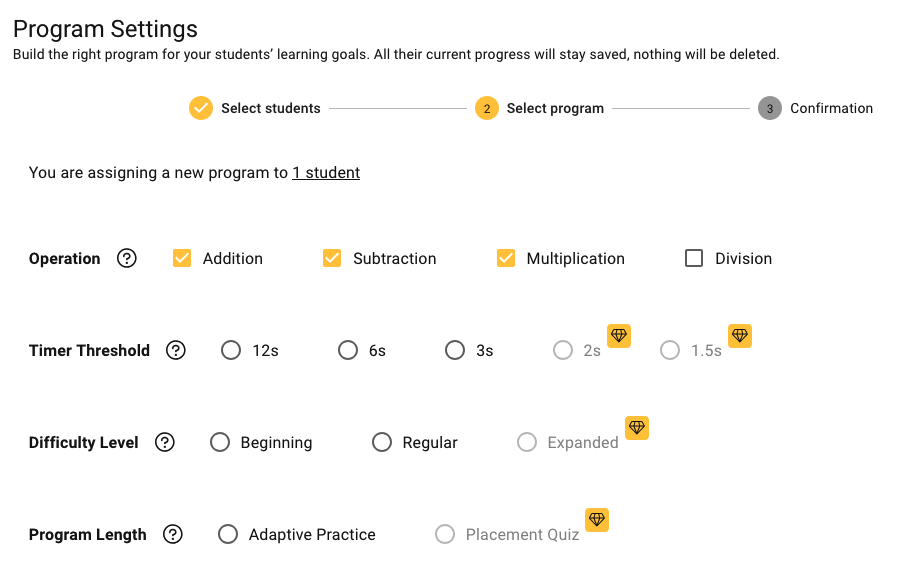
Task: Uncheck the Multiplication checkbox
Action: [506, 258]
